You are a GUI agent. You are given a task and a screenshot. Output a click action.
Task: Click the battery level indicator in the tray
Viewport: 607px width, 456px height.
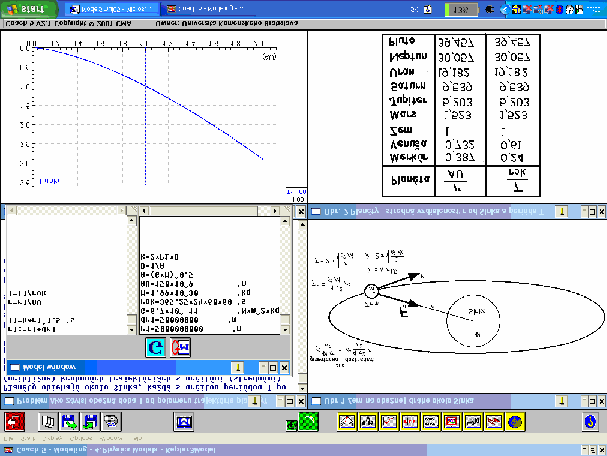tap(461, 9)
